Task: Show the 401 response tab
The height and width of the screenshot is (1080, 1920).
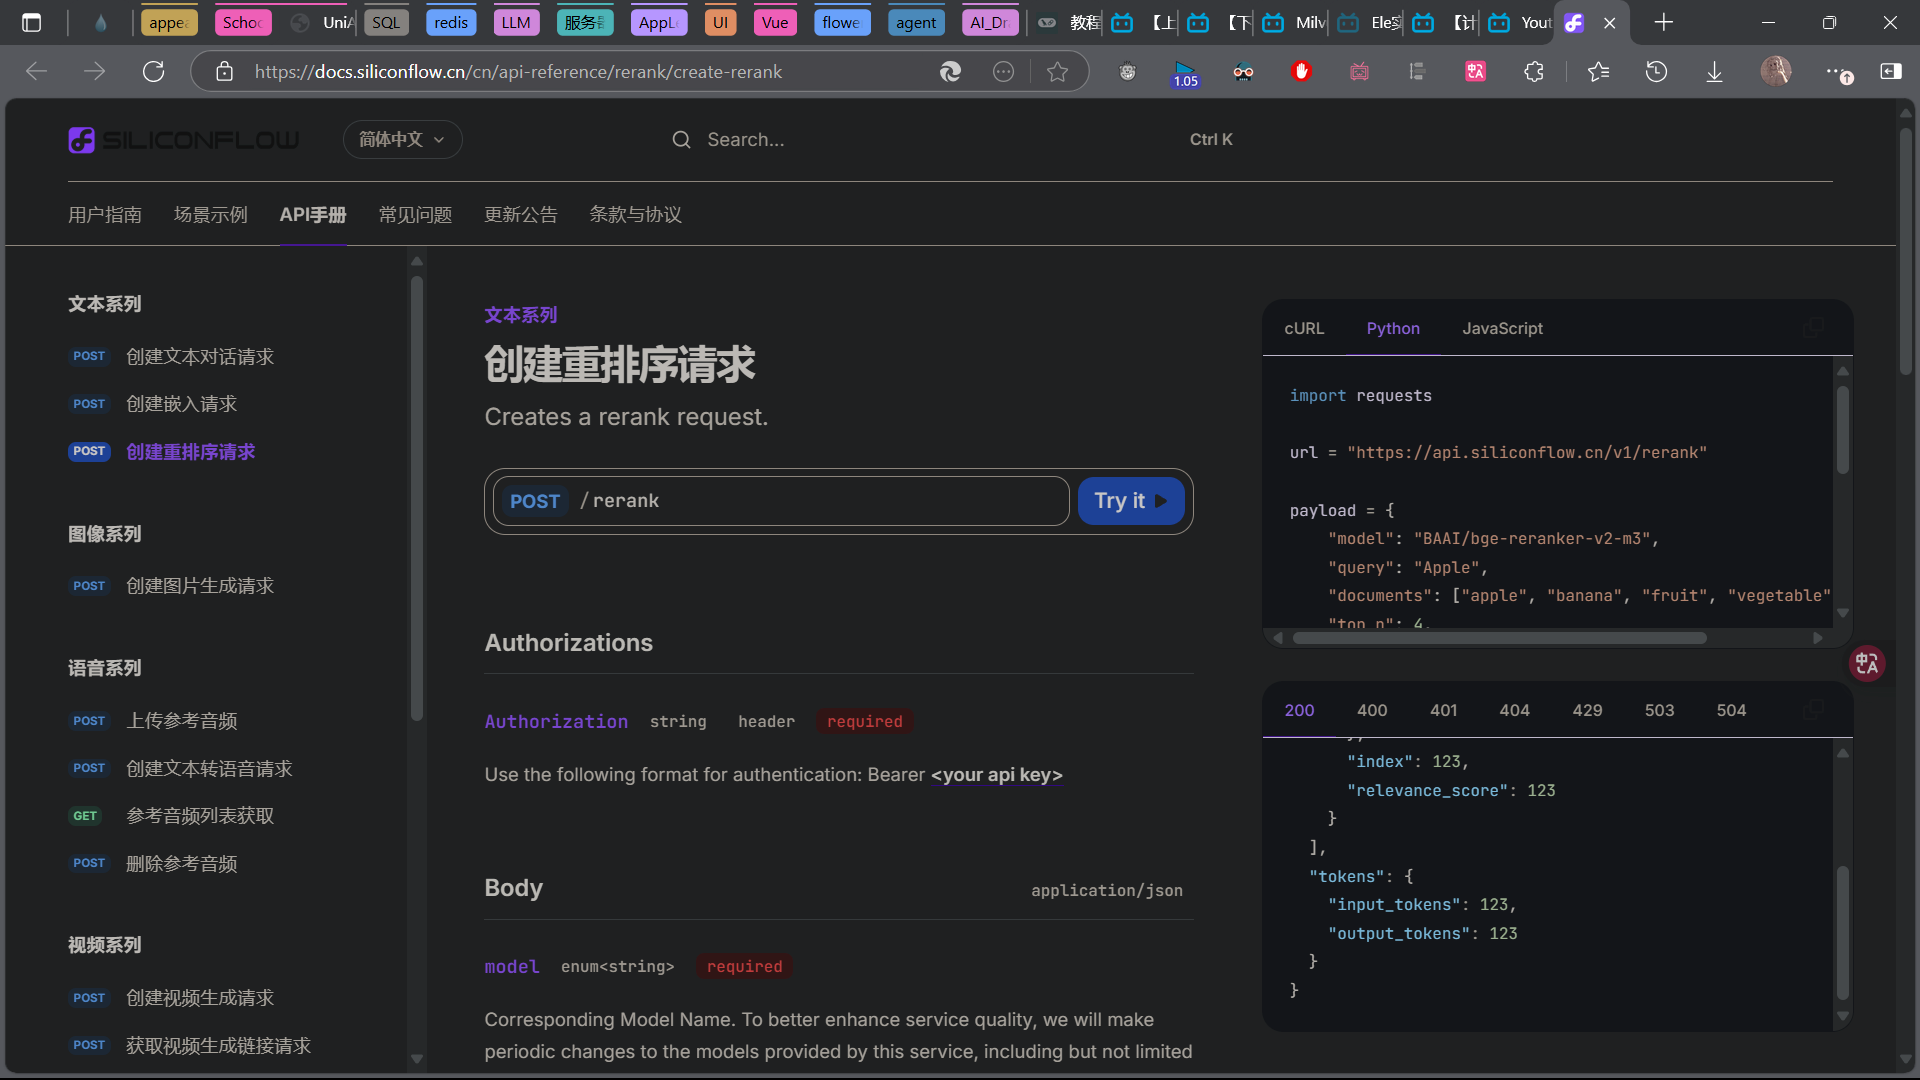Action: pyautogui.click(x=1443, y=710)
